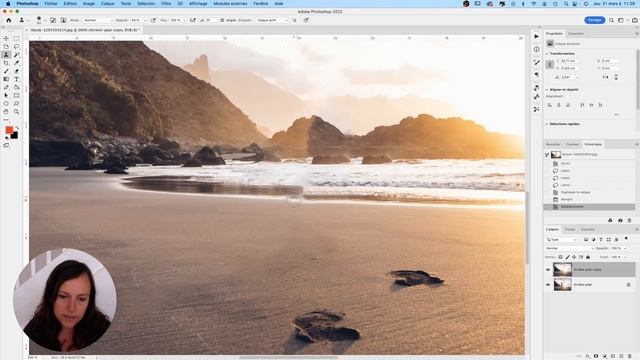Hide the top copy layer eye
640x360 pixels.
pos(548,270)
